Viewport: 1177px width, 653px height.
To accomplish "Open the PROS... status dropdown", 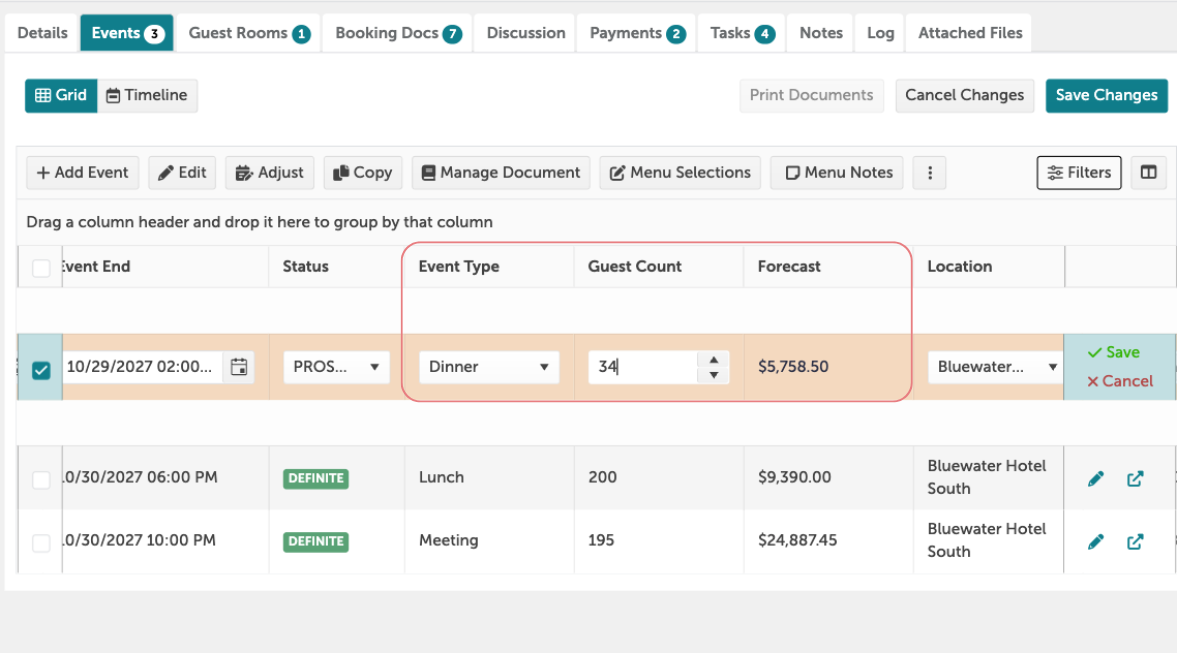I will tap(336, 367).
